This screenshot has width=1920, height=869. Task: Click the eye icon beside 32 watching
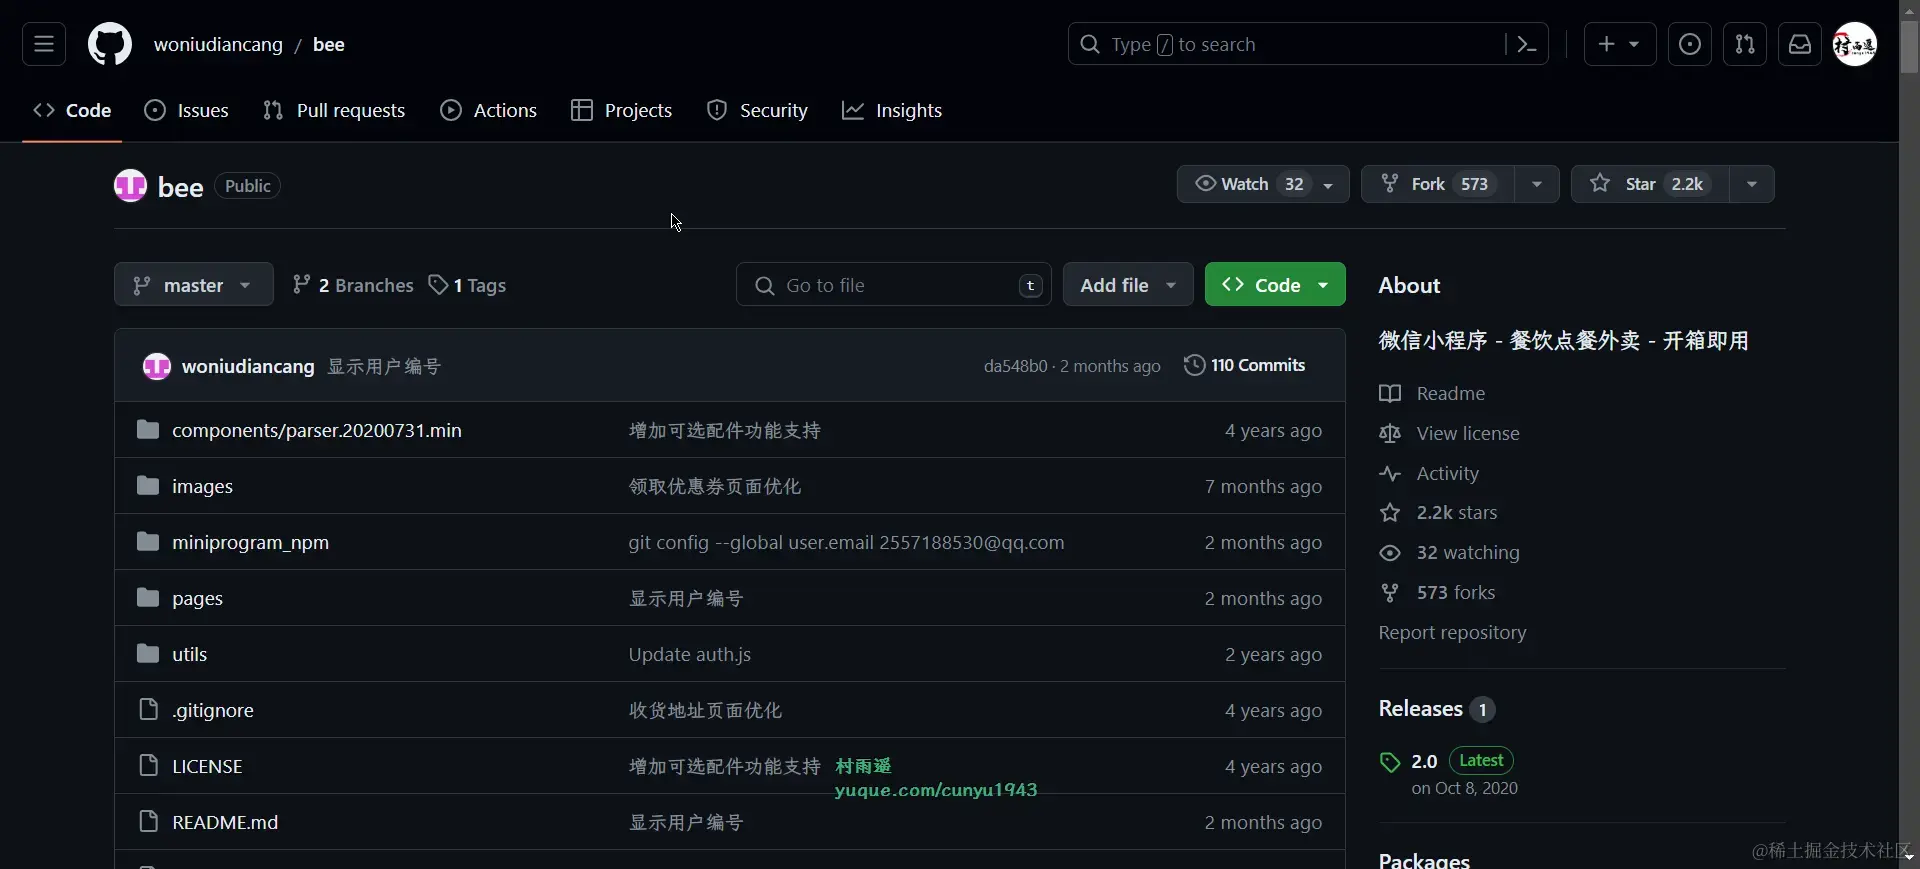tap(1390, 553)
